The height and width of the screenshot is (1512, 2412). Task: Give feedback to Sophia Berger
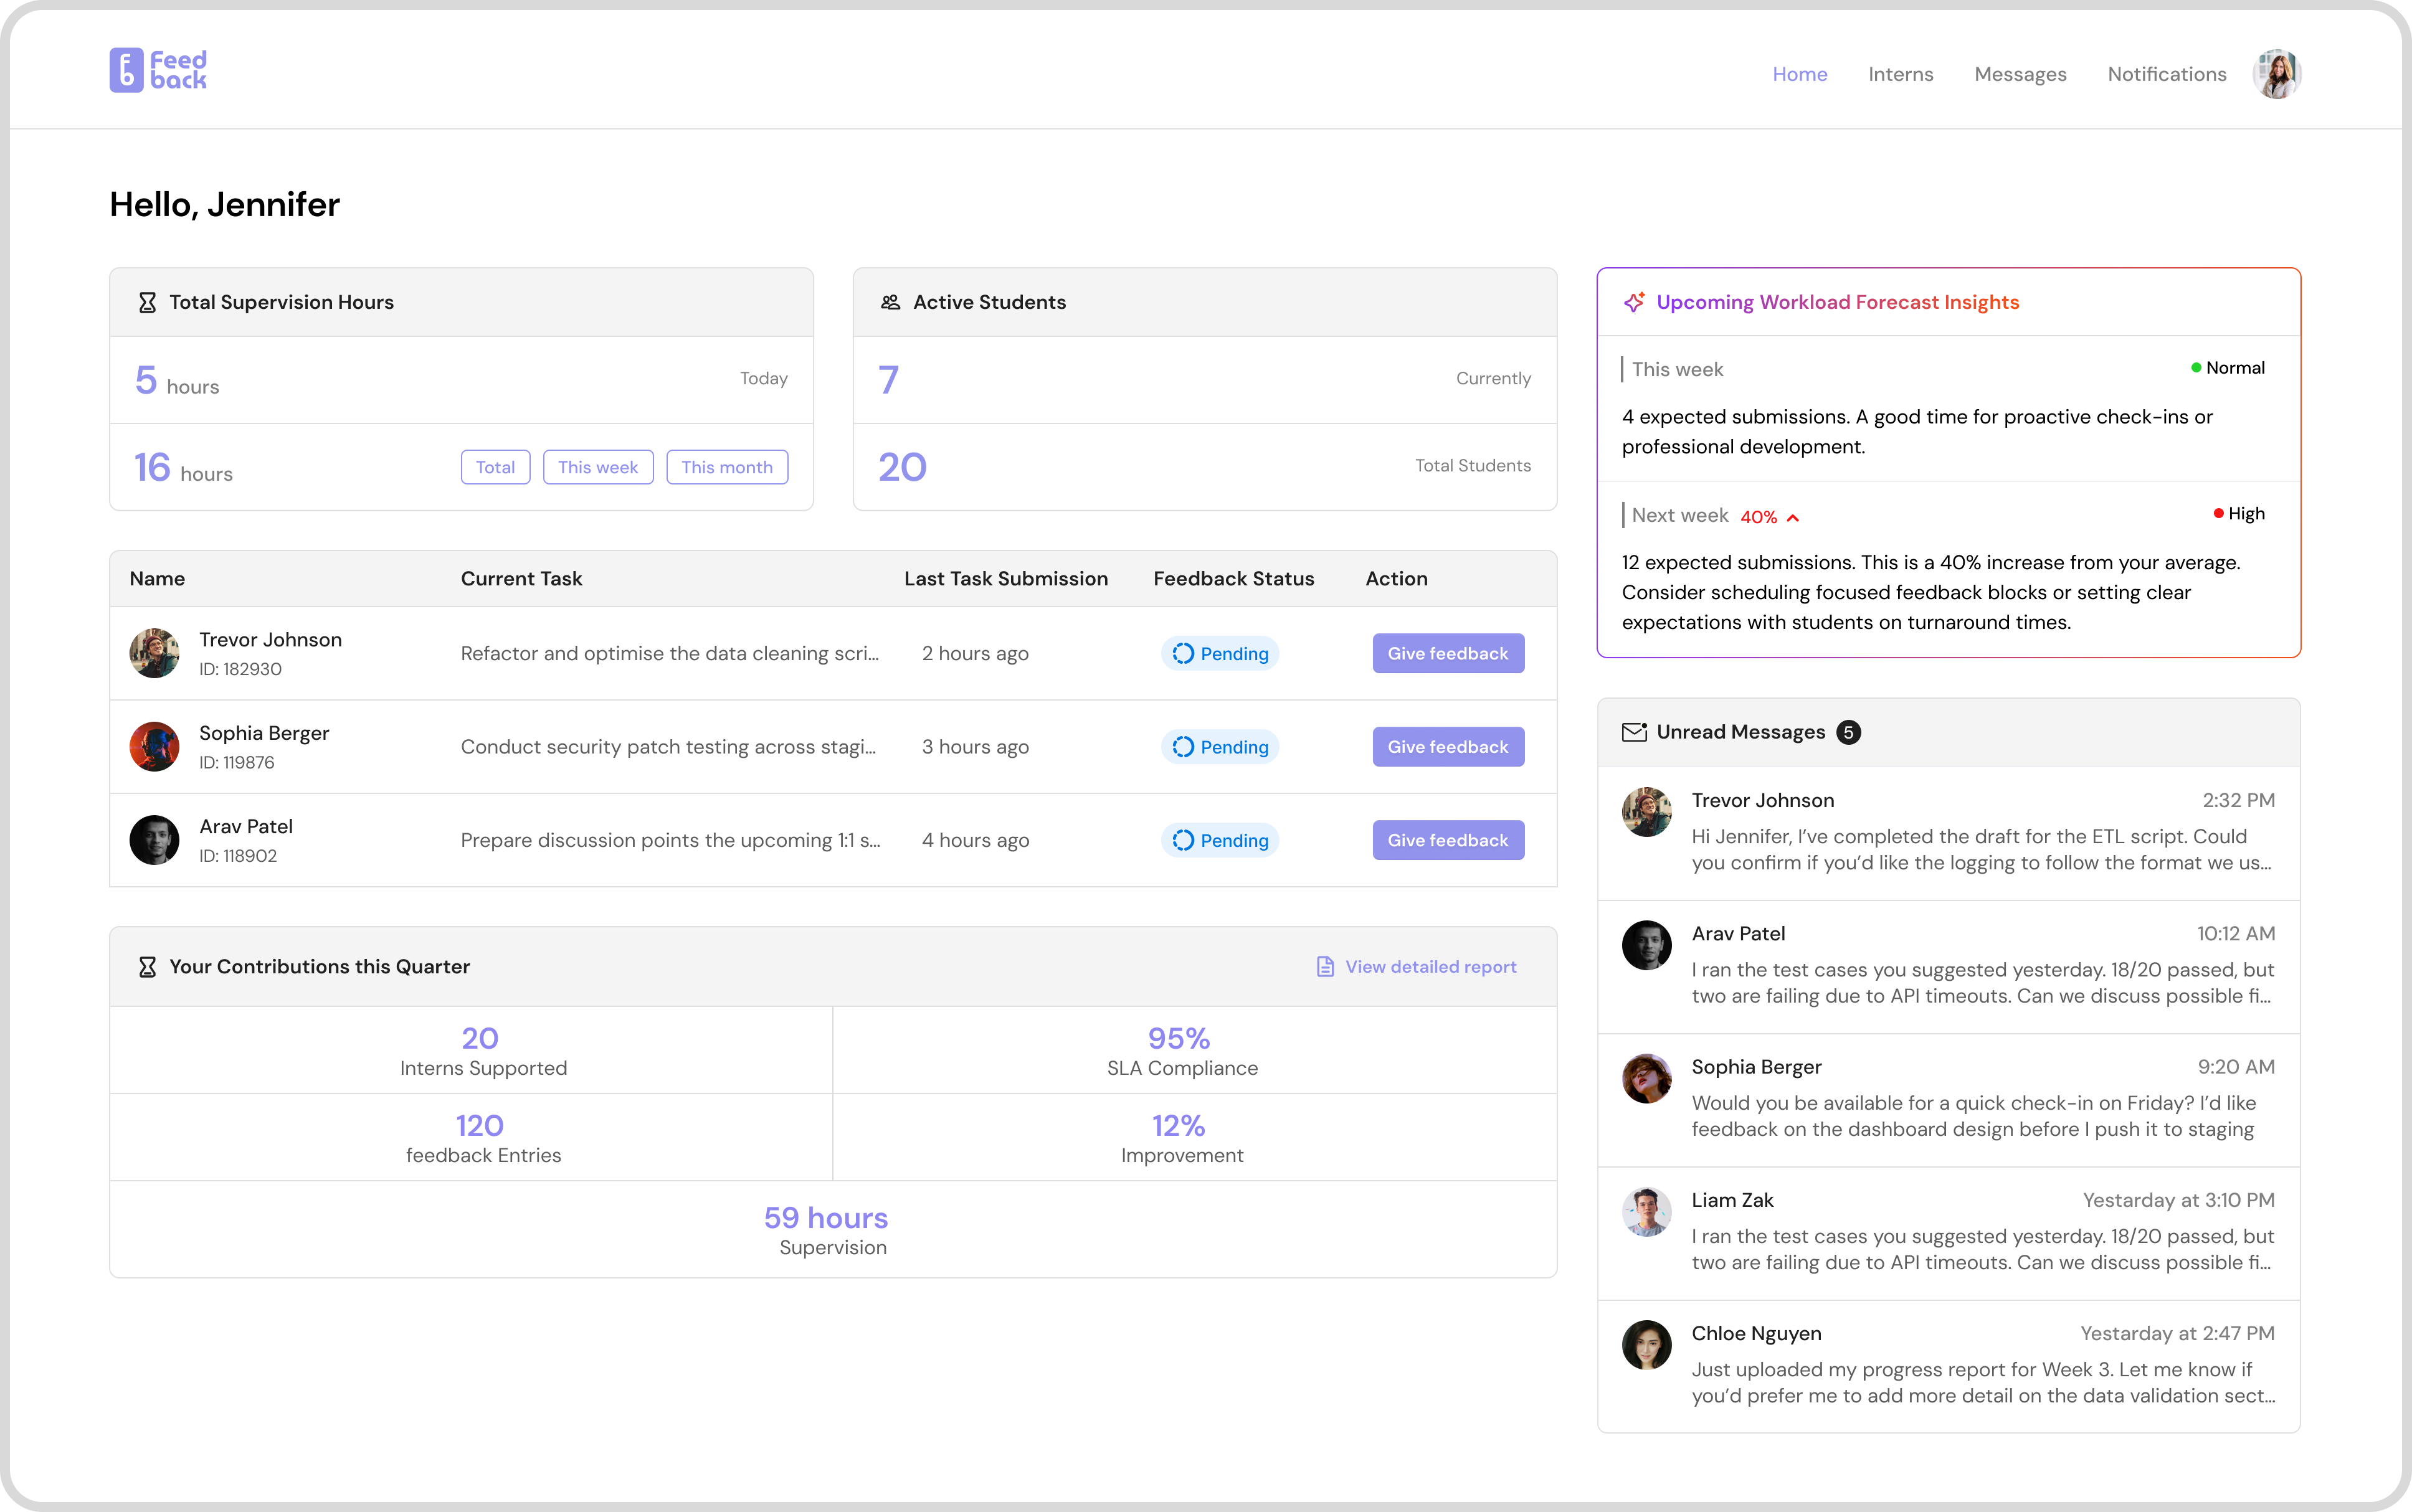(x=1448, y=747)
